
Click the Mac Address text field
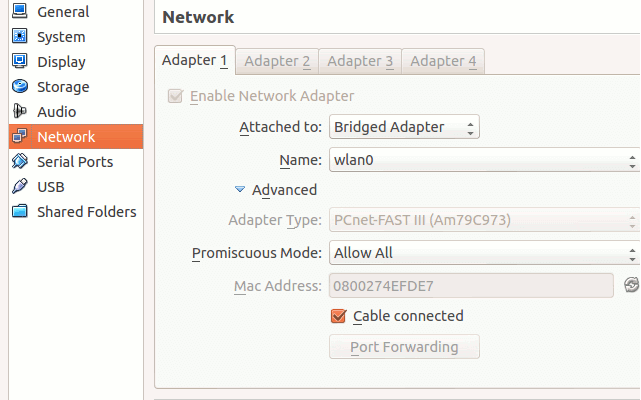[470, 286]
